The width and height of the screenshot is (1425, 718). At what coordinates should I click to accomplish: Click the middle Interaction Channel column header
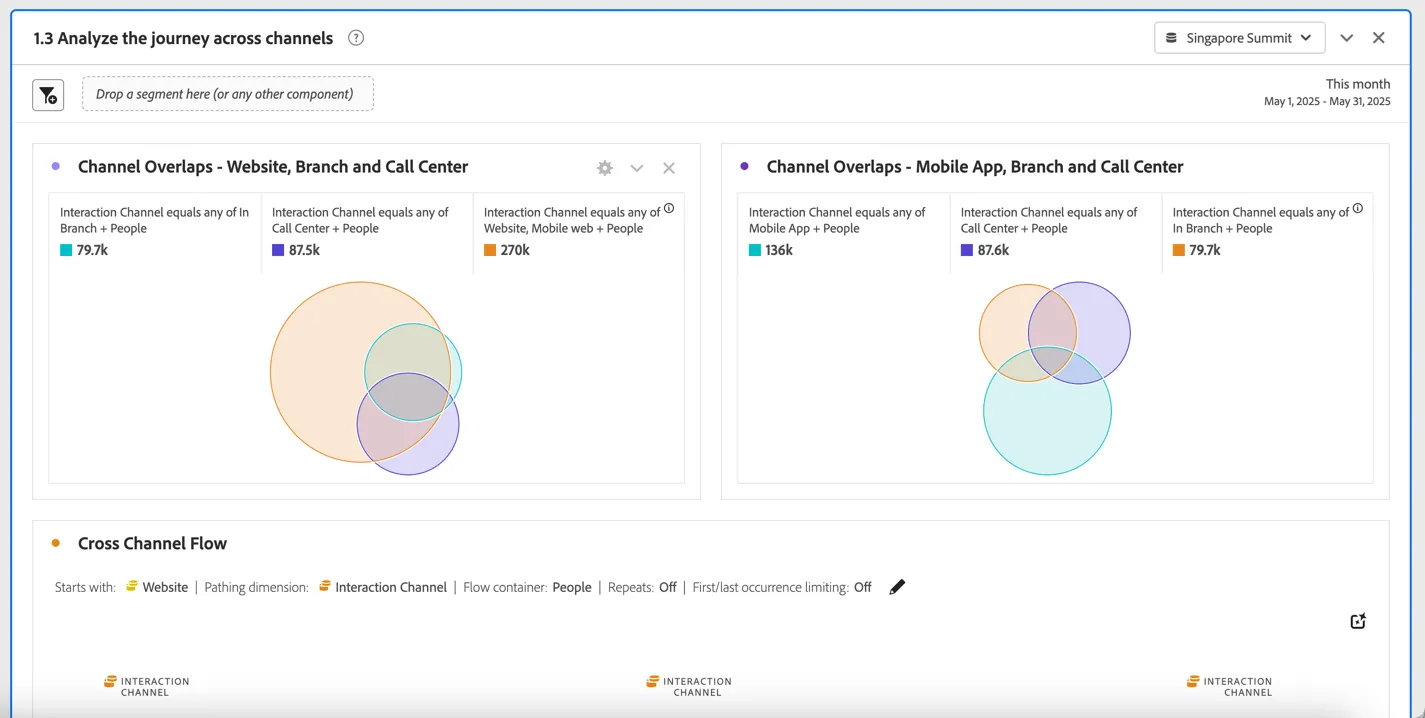click(689, 686)
